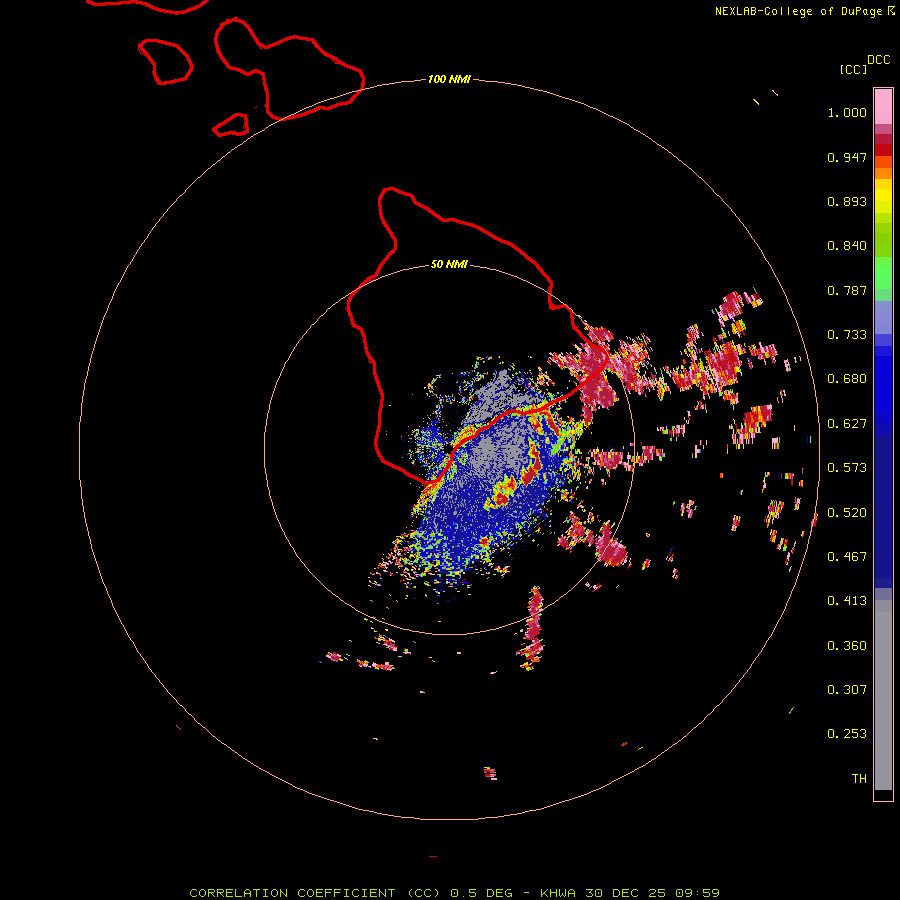Click the small island outline southwest of Maui
Image resolution: width=900 pixels, height=900 pixels.
point(231,125)
